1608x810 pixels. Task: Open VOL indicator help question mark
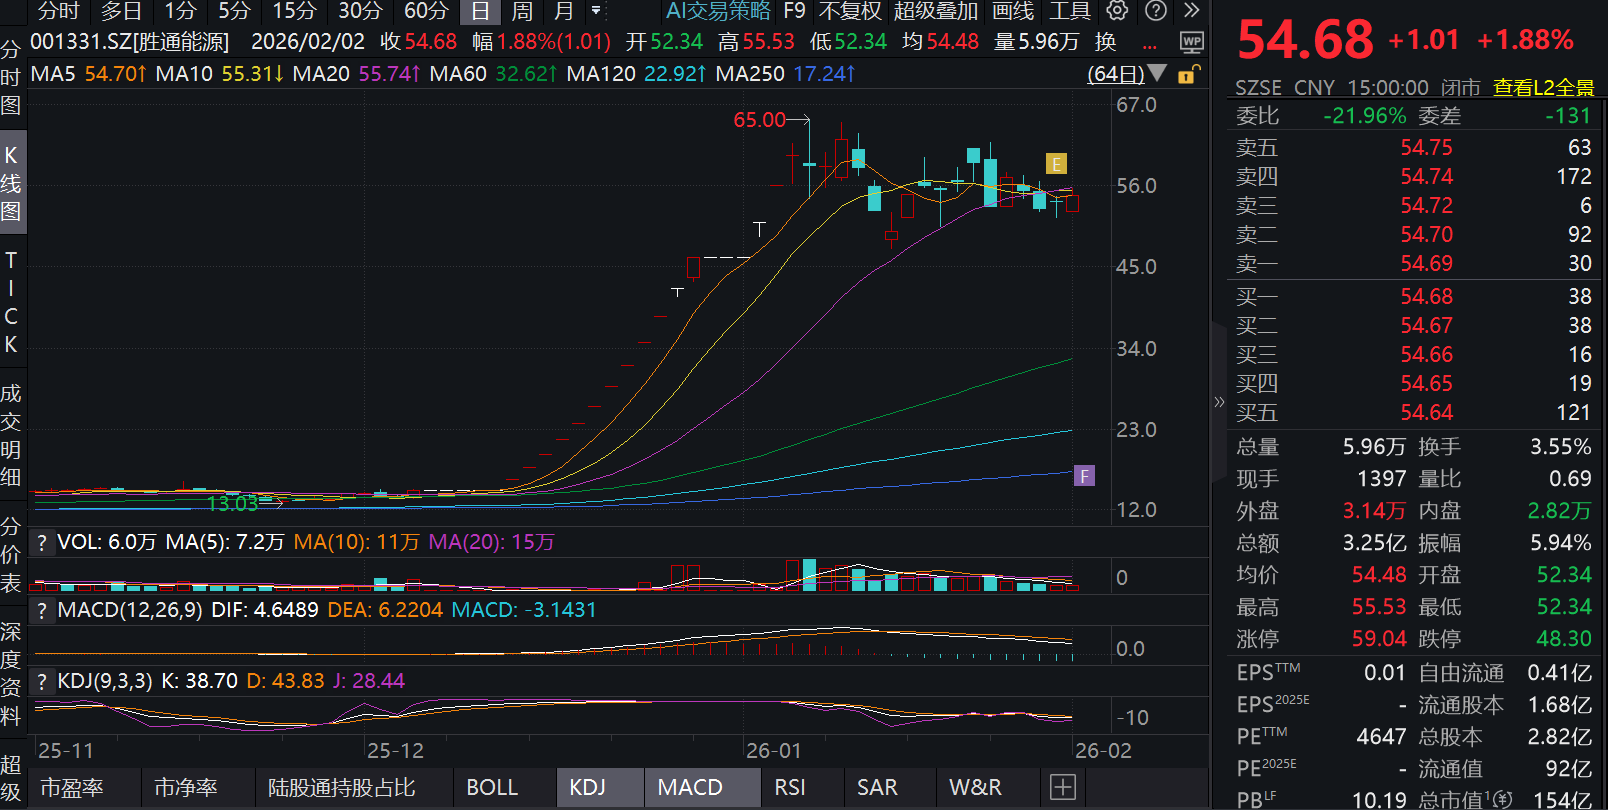(x=41, y=543)
